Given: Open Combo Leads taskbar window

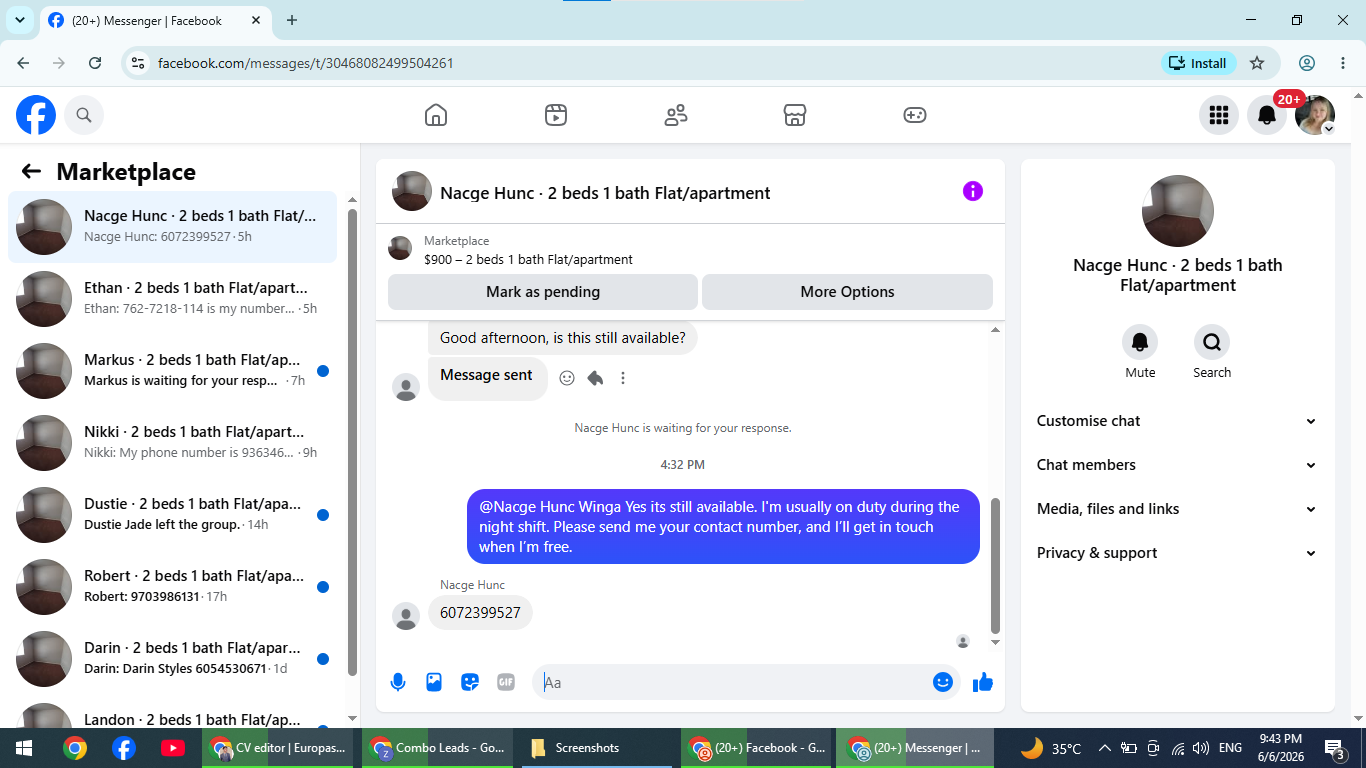Looking at the screenshot, I should pos(437,748).
